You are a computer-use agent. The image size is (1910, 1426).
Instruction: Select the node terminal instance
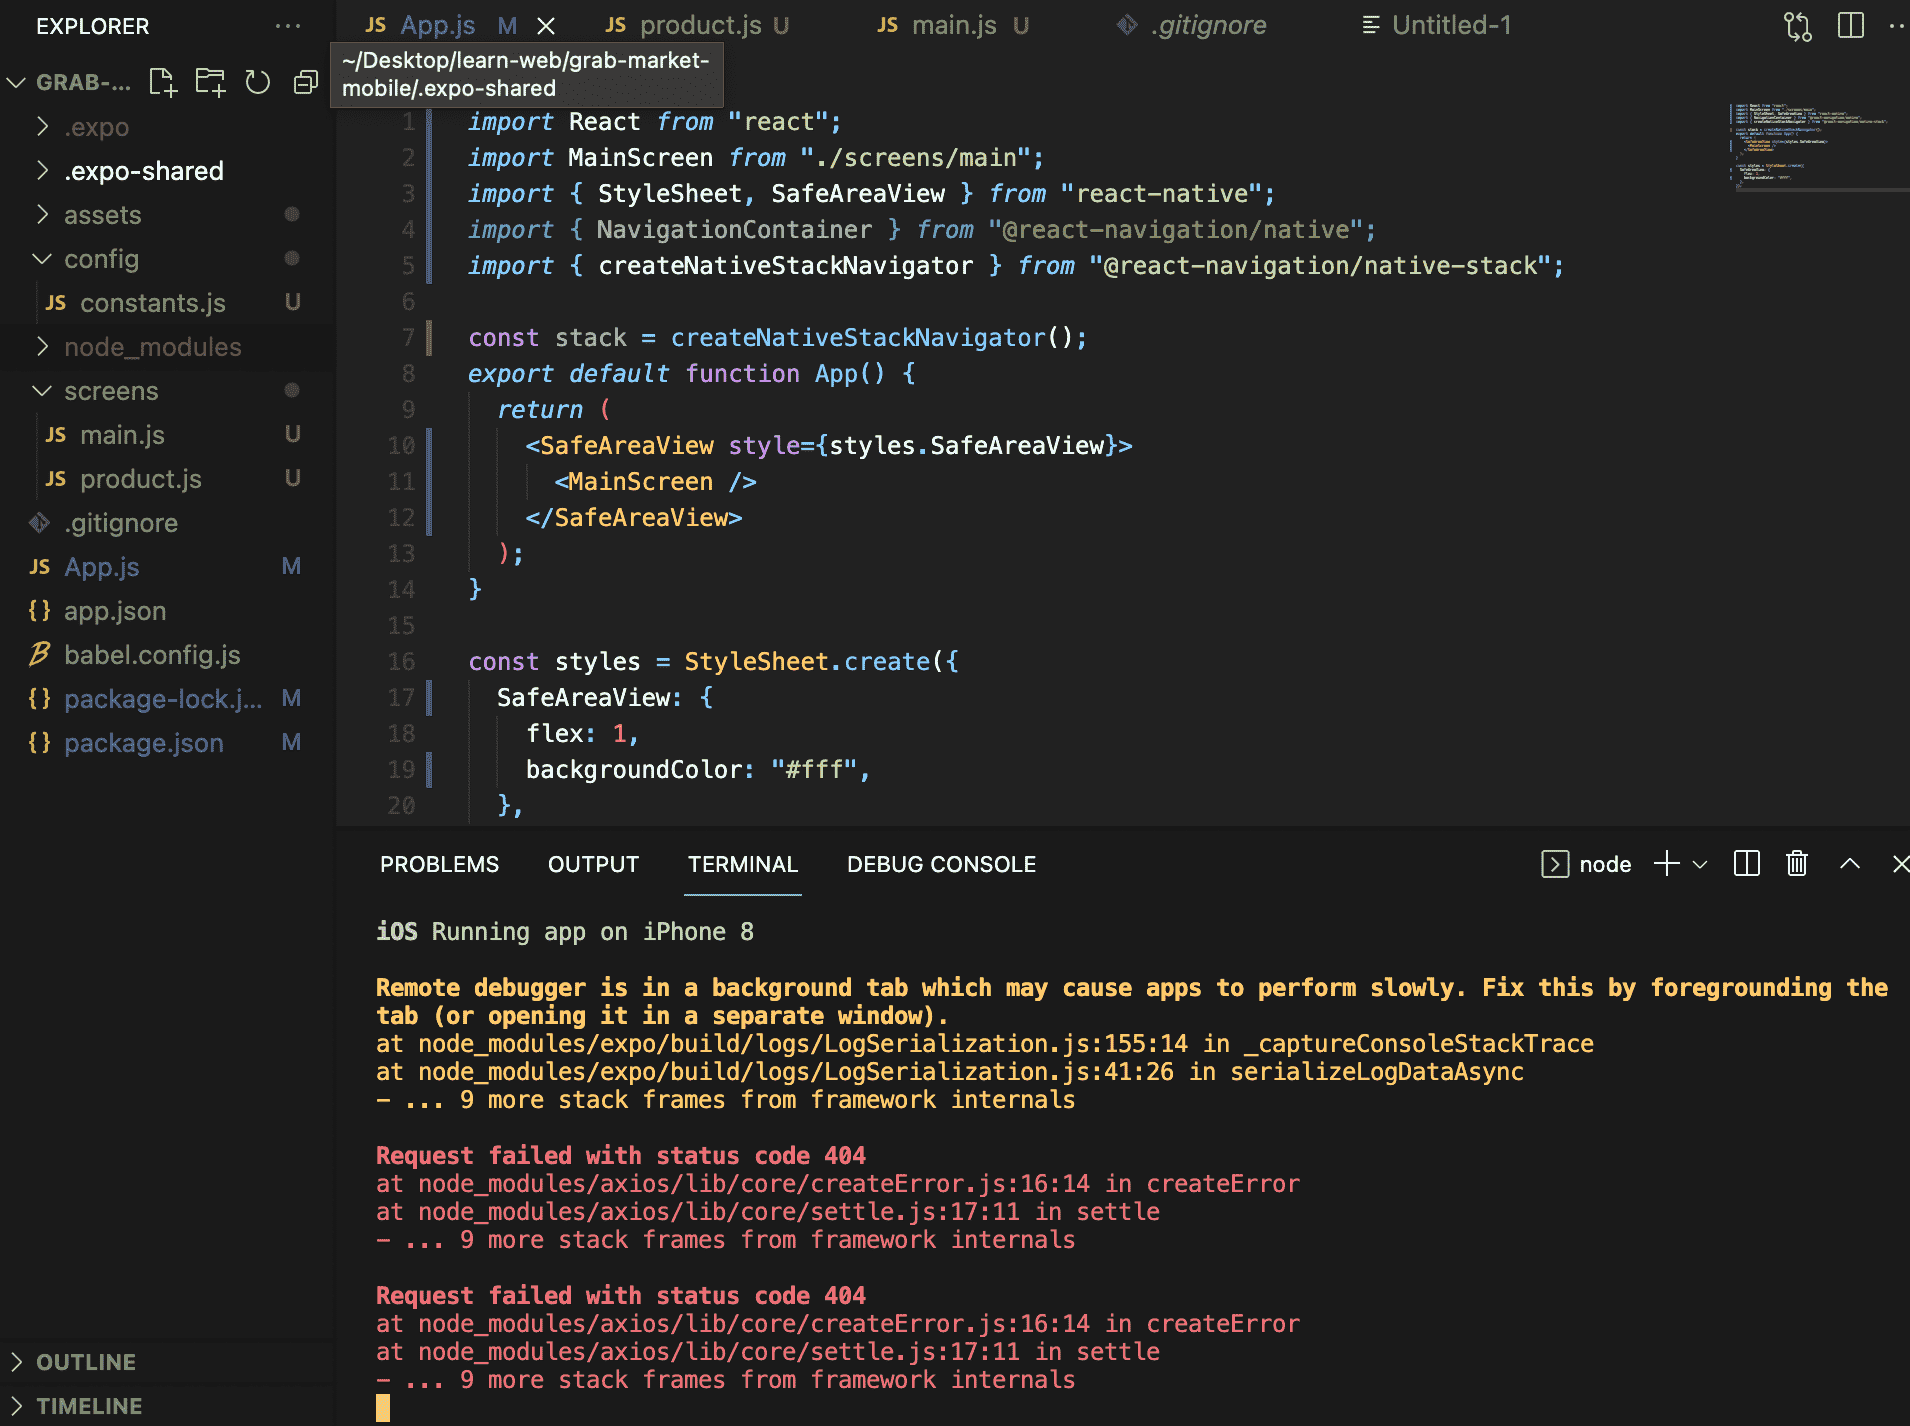pos(1587,864)
